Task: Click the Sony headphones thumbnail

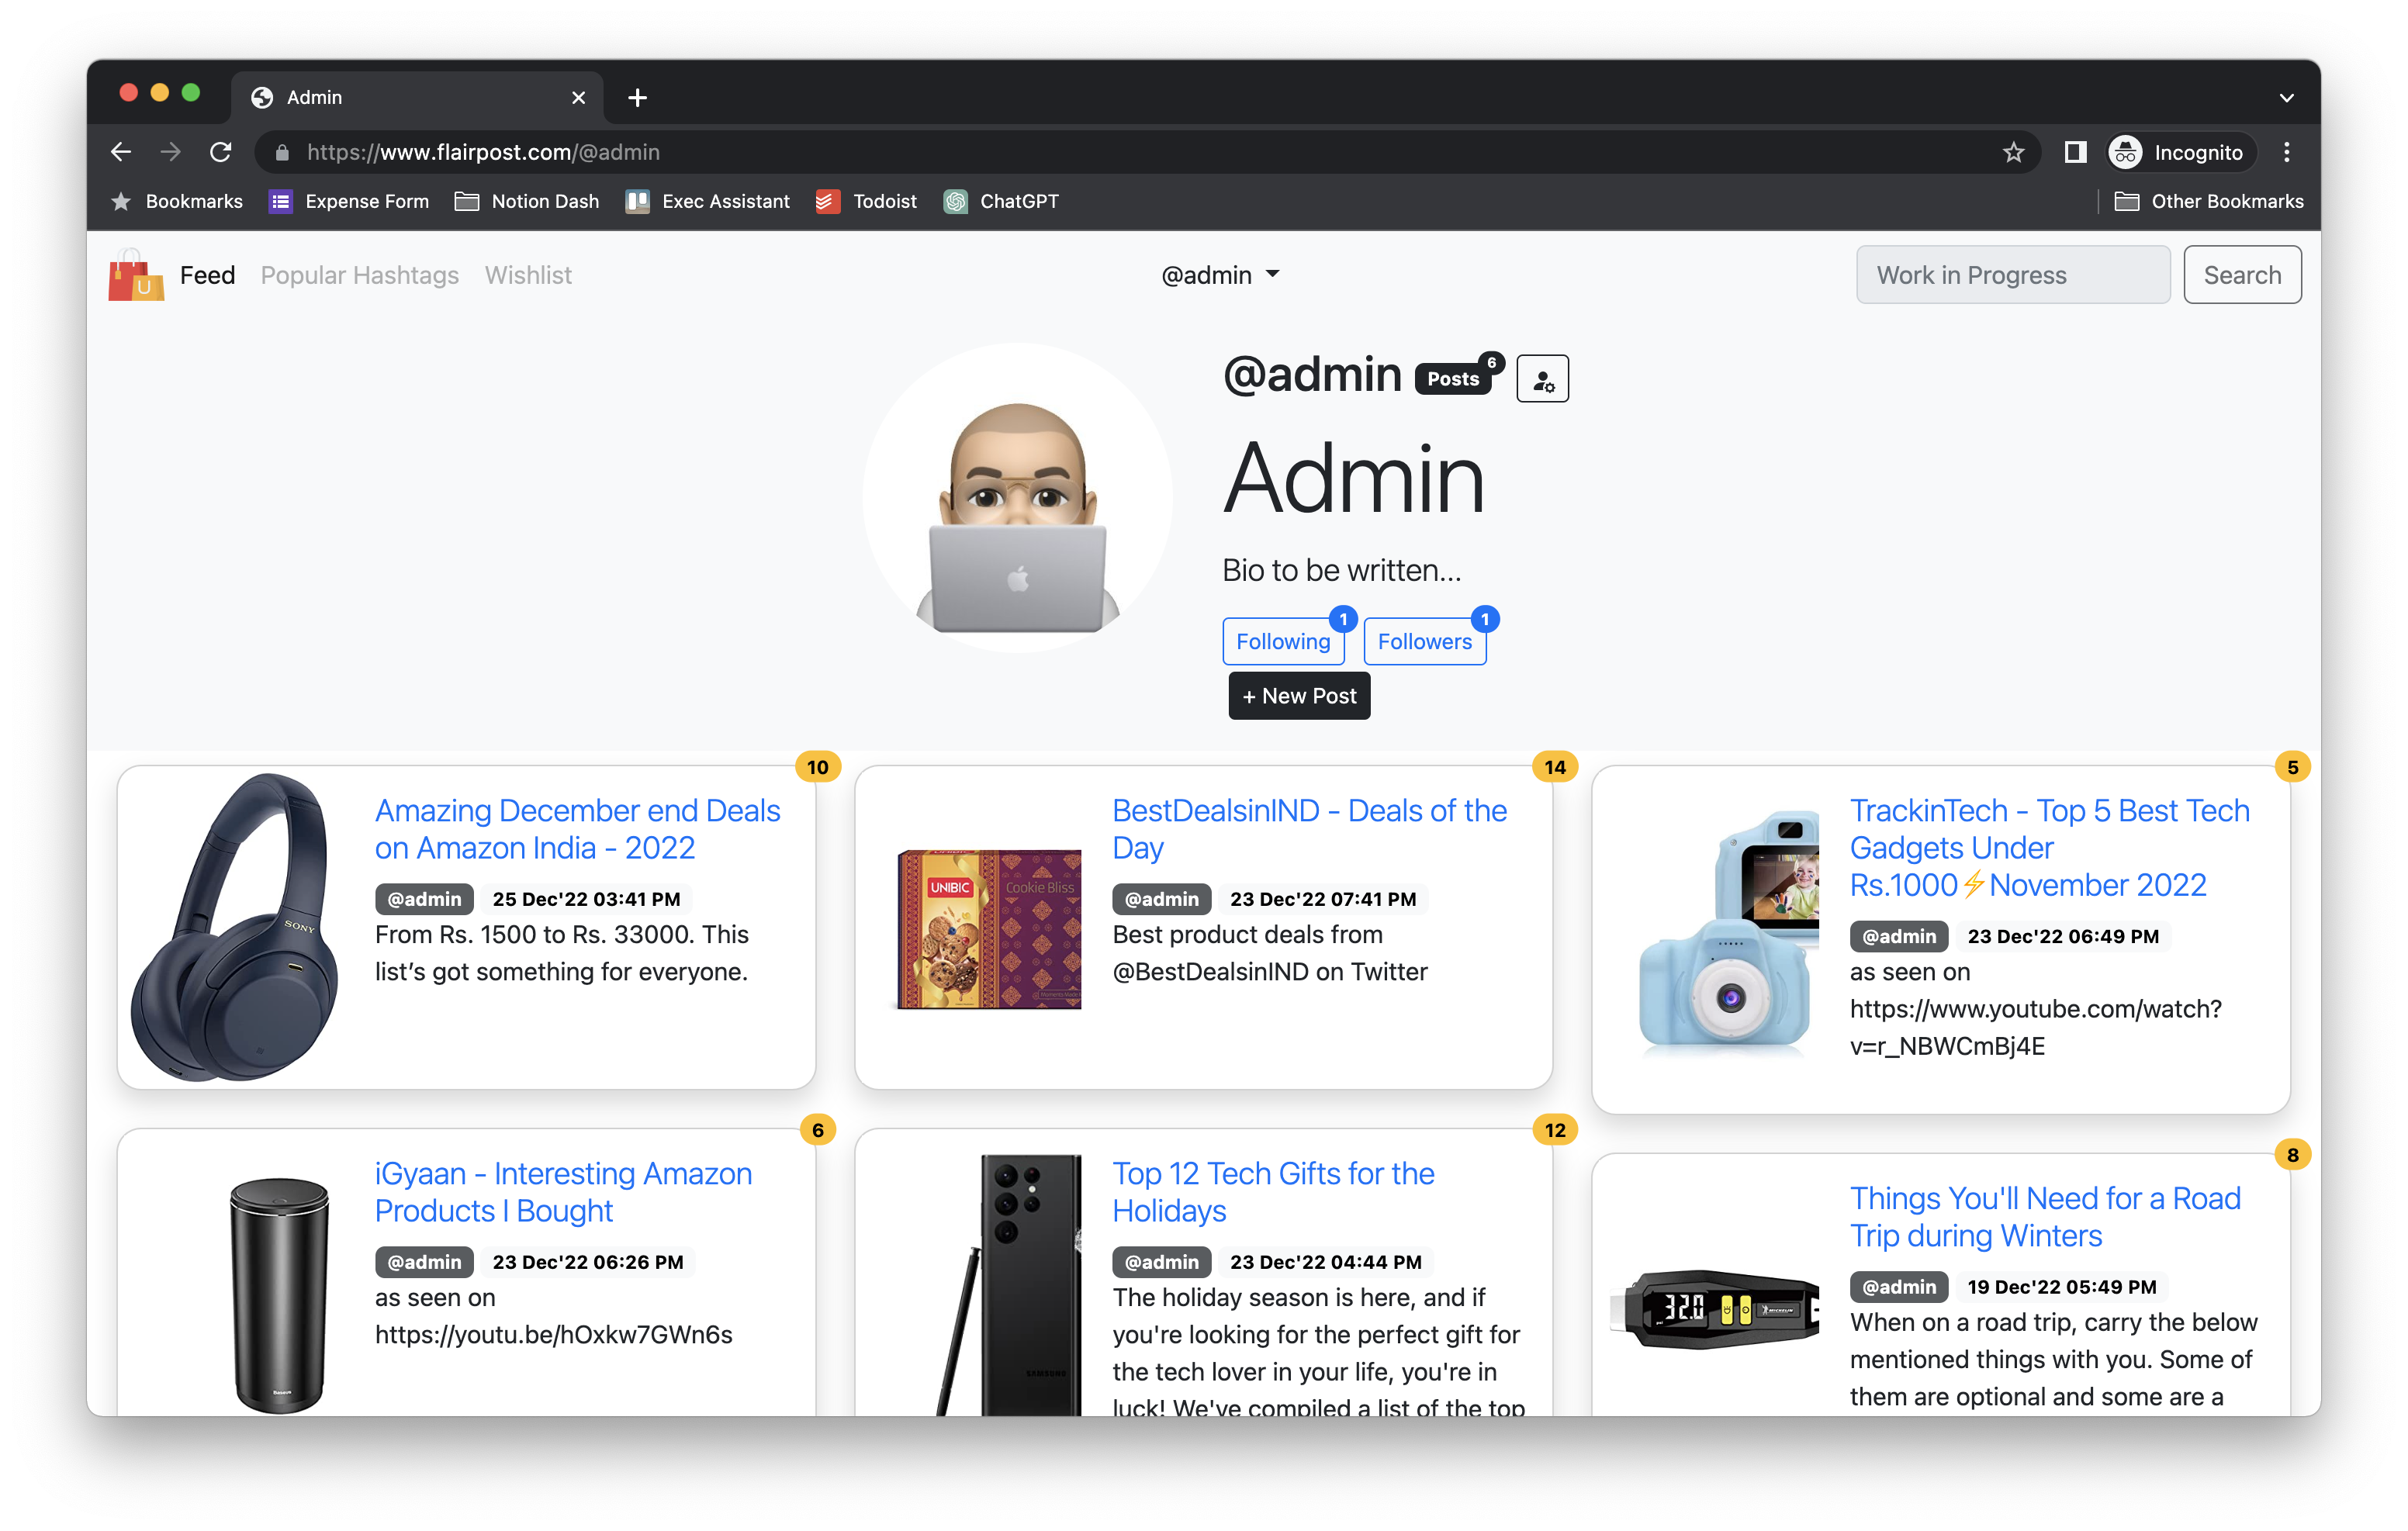Action: point(235,927)
